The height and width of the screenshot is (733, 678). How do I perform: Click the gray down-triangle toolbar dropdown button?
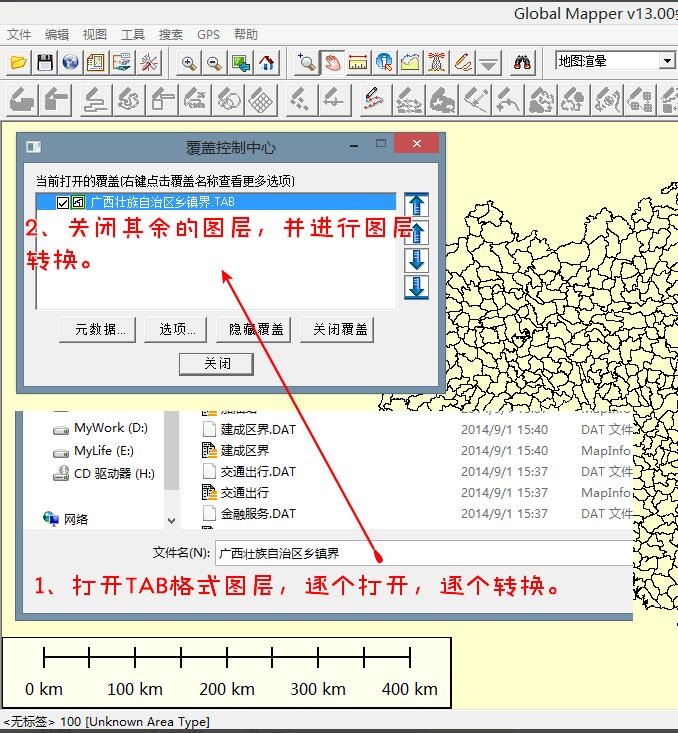[488, 62]
